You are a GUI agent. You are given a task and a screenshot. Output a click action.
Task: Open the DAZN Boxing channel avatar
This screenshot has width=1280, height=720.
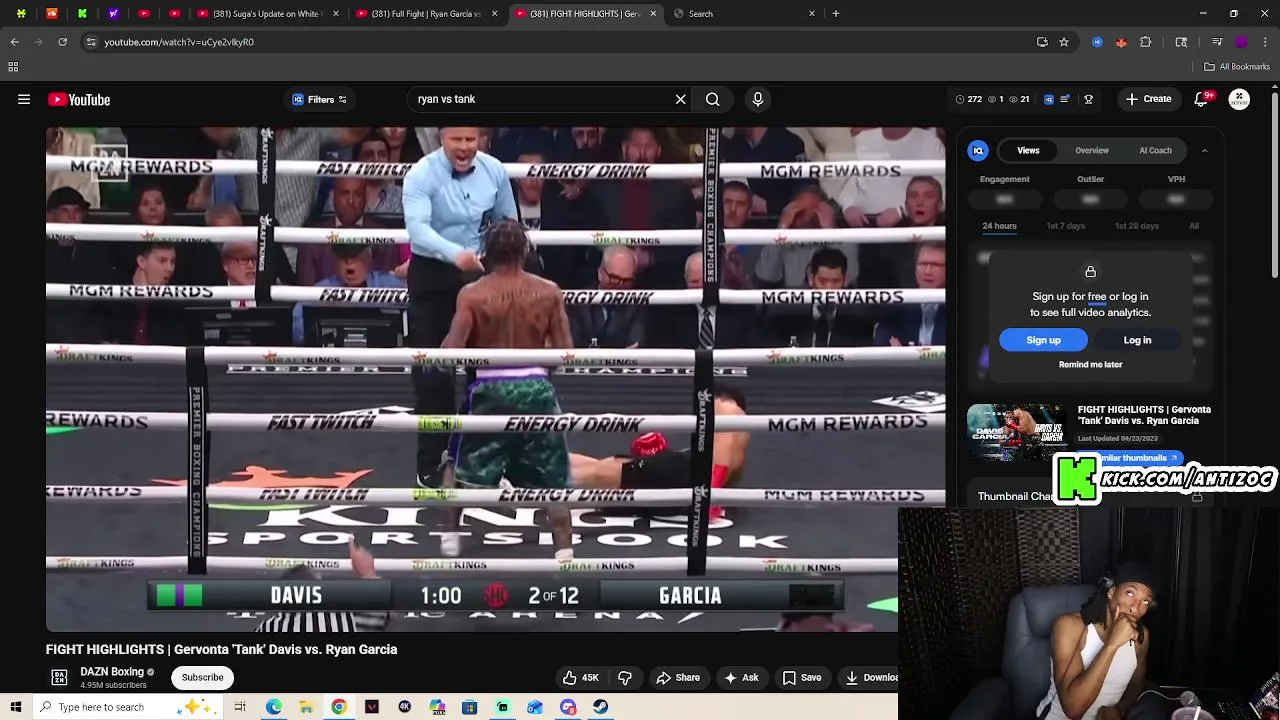point(59,677)
